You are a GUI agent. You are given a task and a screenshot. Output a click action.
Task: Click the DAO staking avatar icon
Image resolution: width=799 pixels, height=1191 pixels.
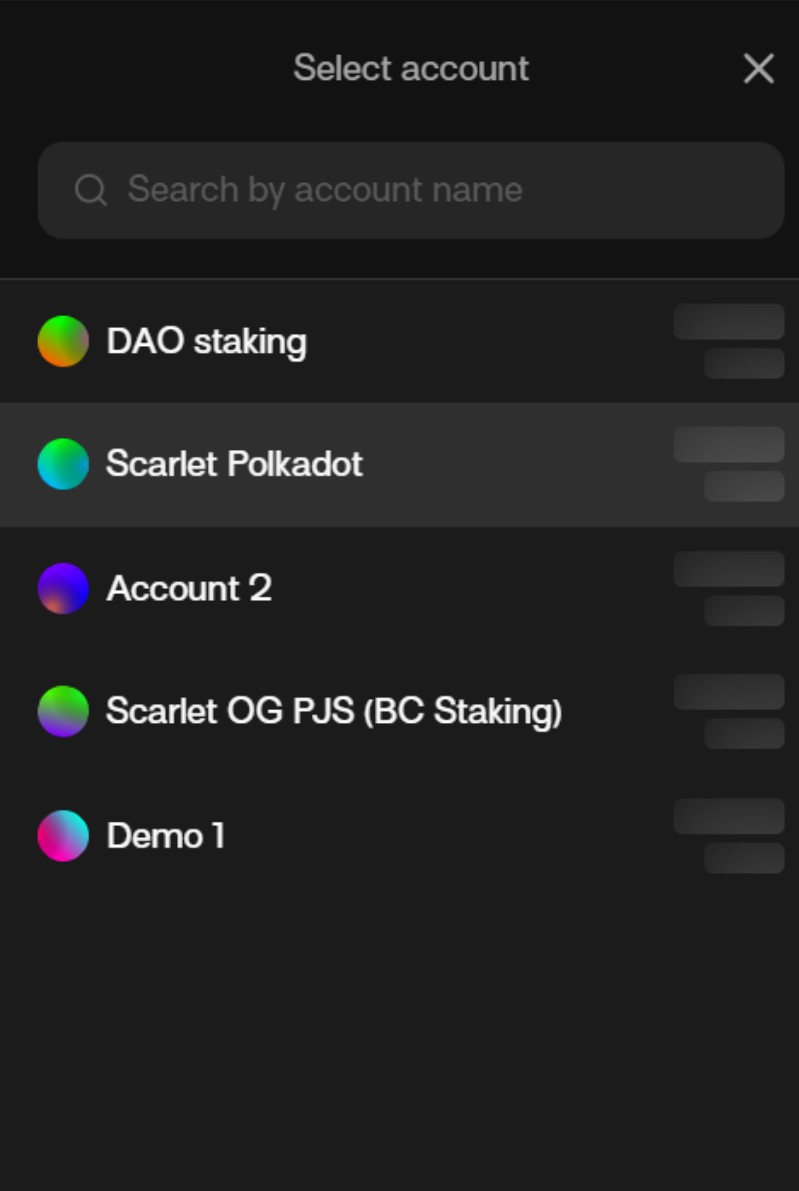tap(63, 341)
